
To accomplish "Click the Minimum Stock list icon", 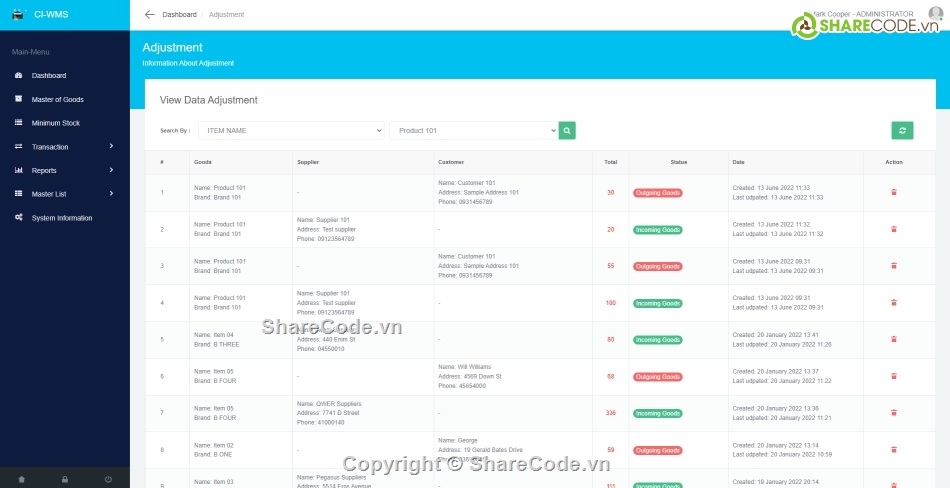I will (19, 122).
